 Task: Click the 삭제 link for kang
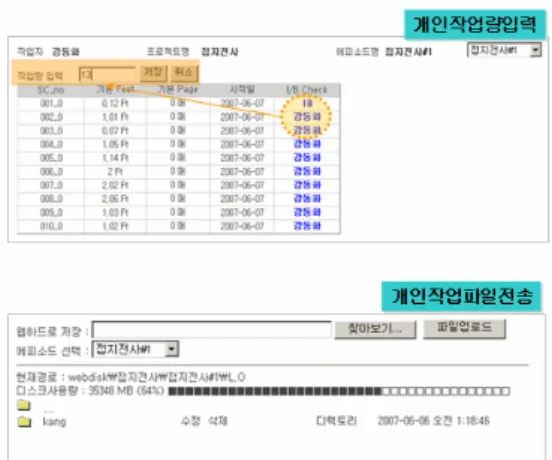(x=218, y=421)
